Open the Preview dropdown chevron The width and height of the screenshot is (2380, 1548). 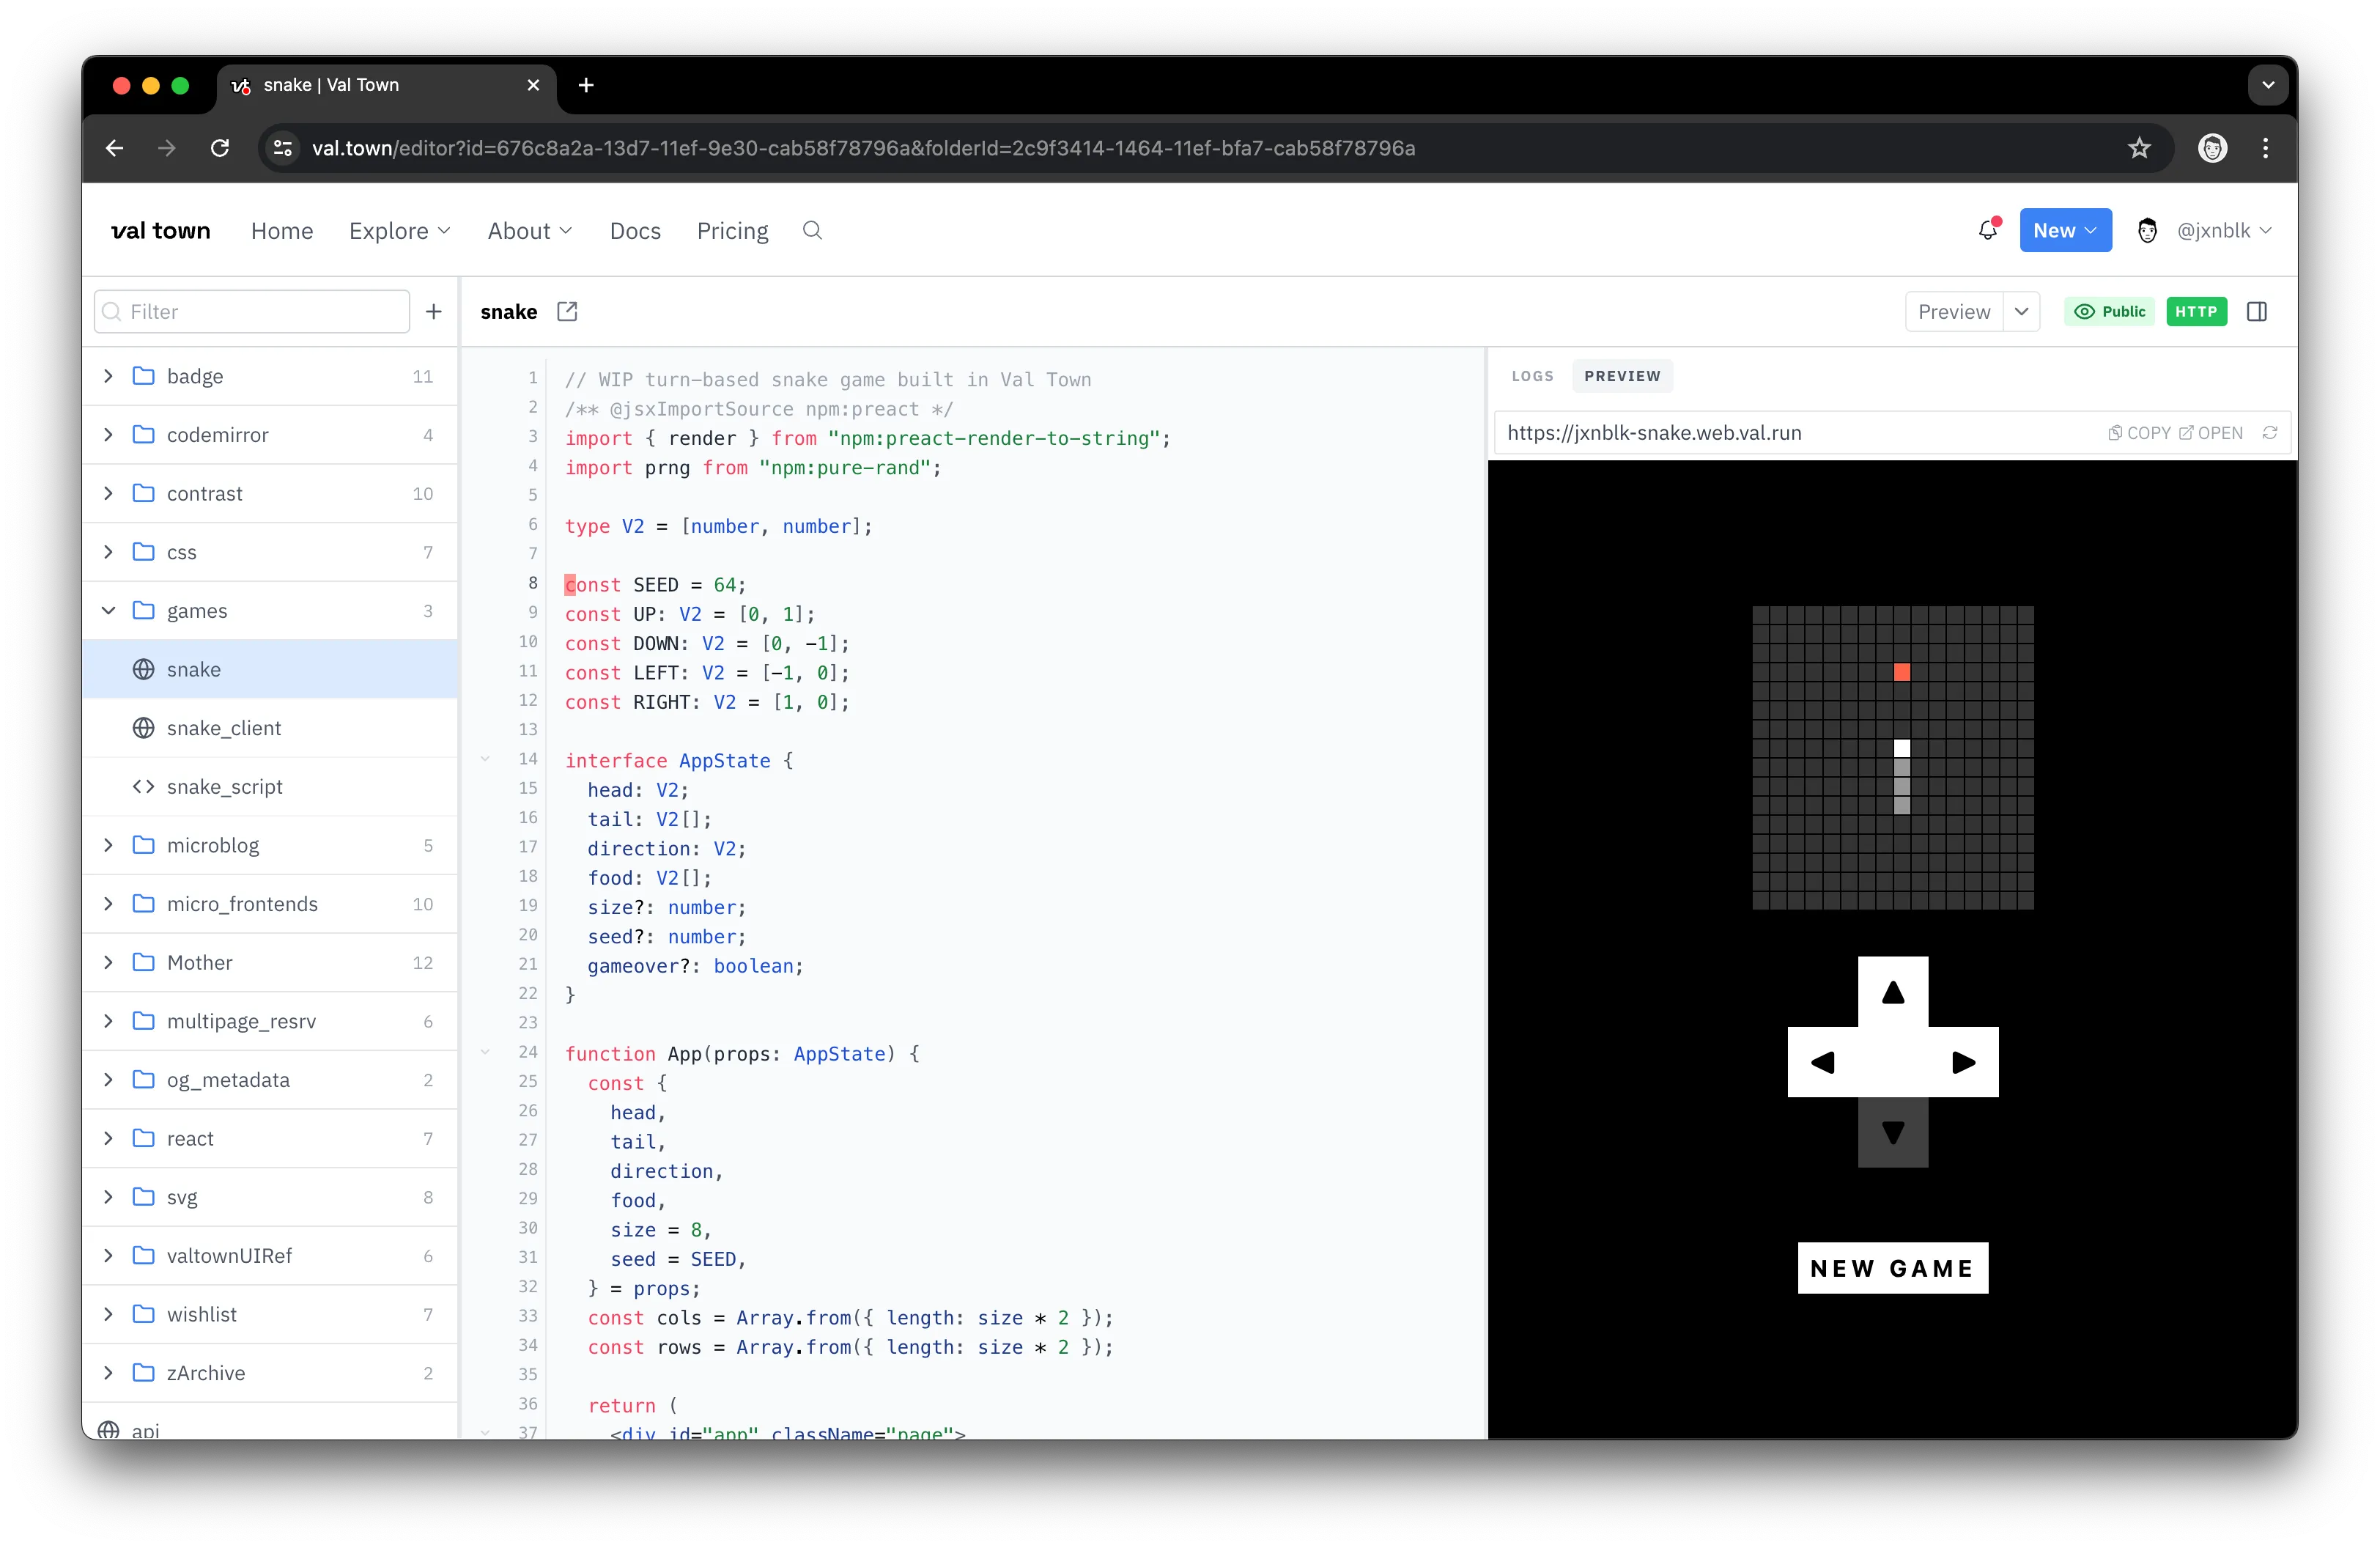coord(2022,311)
